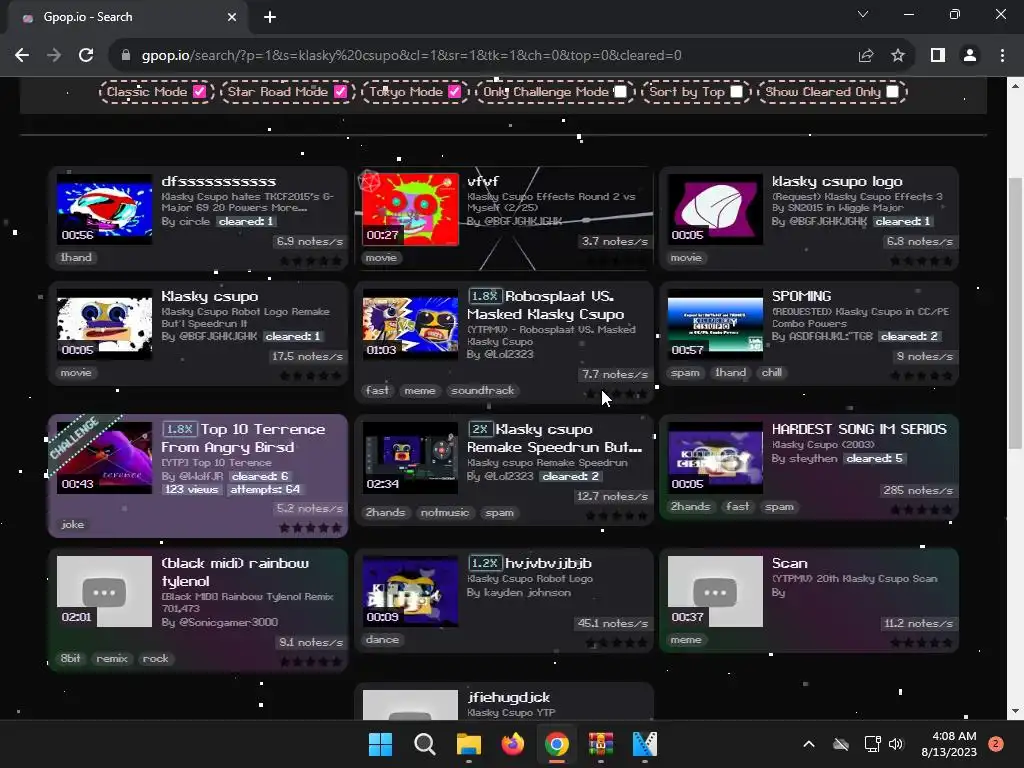Open (black midi) rainbow tylenol title

[235, 572]
